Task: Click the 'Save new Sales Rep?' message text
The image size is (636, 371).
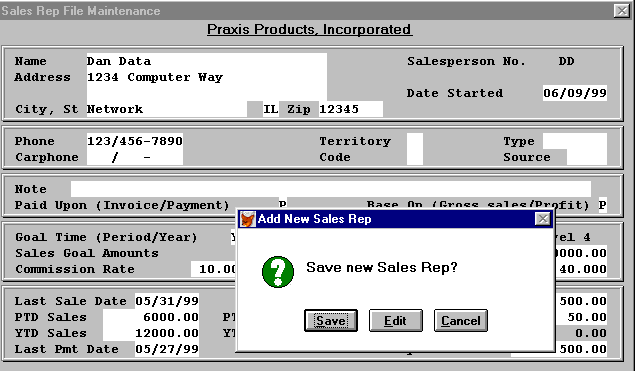Action: (382, 268)
